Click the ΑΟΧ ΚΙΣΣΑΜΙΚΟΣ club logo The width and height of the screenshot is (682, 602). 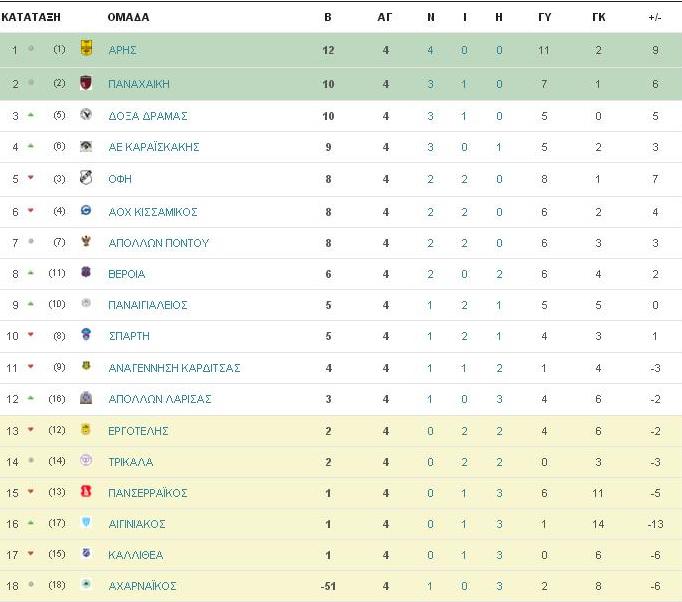86,210
